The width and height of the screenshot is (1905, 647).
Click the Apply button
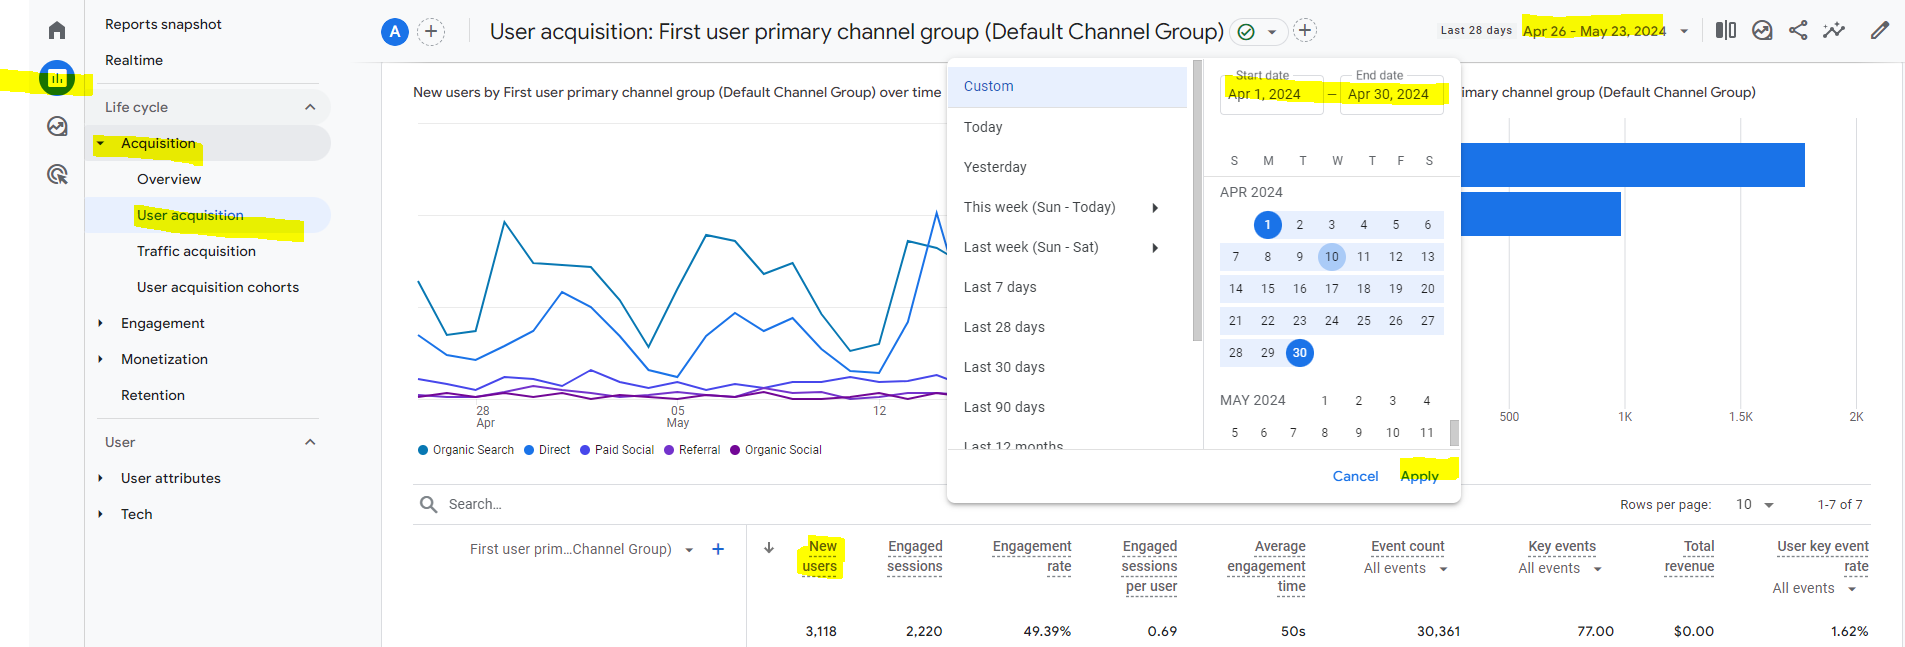coord(1419,476)
